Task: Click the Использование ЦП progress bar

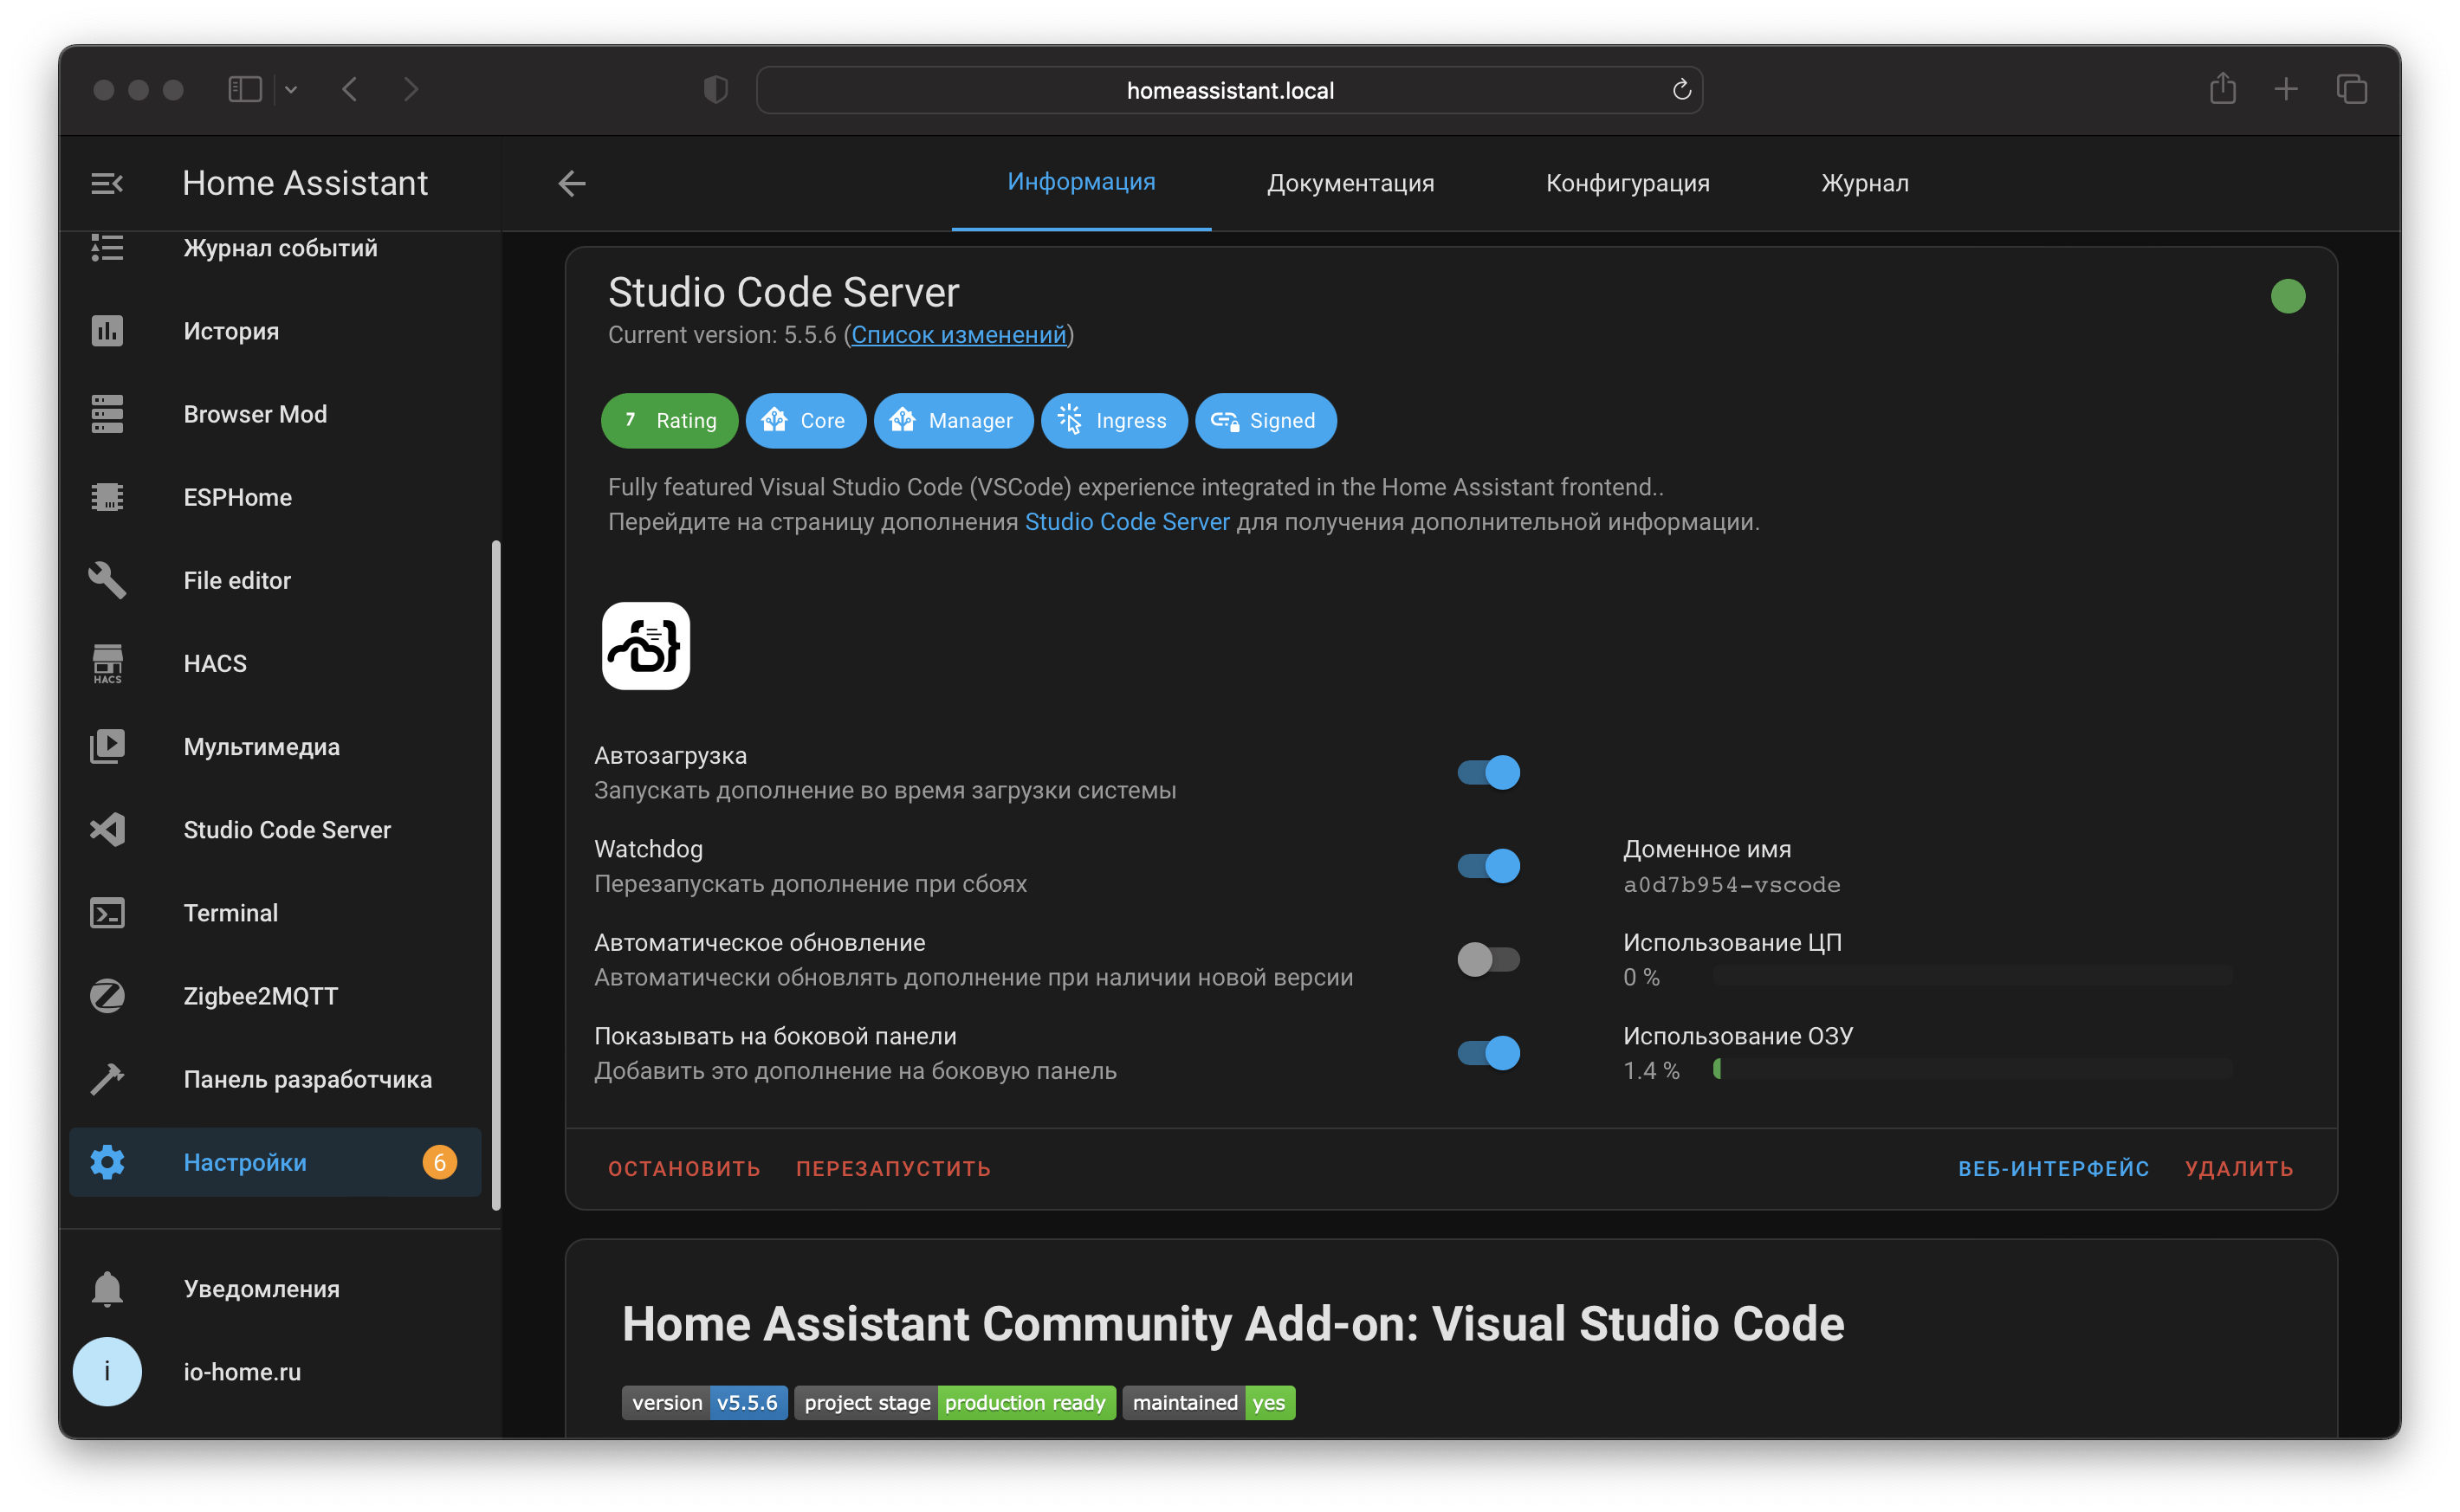Action: click(x=1972, y=976)
